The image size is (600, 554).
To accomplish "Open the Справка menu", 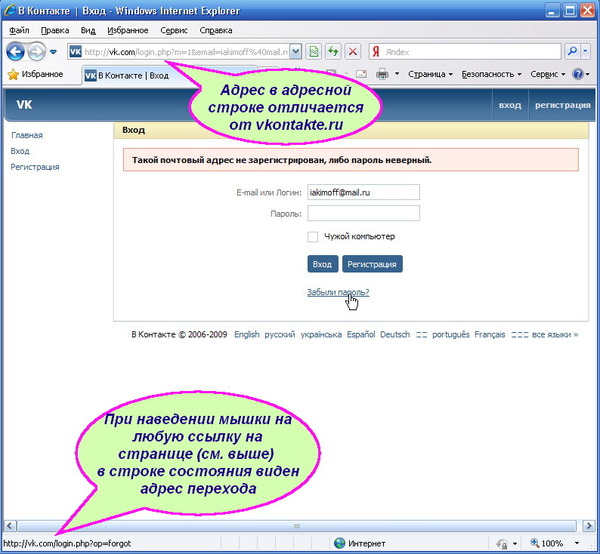I will click(x=216, y=30).
